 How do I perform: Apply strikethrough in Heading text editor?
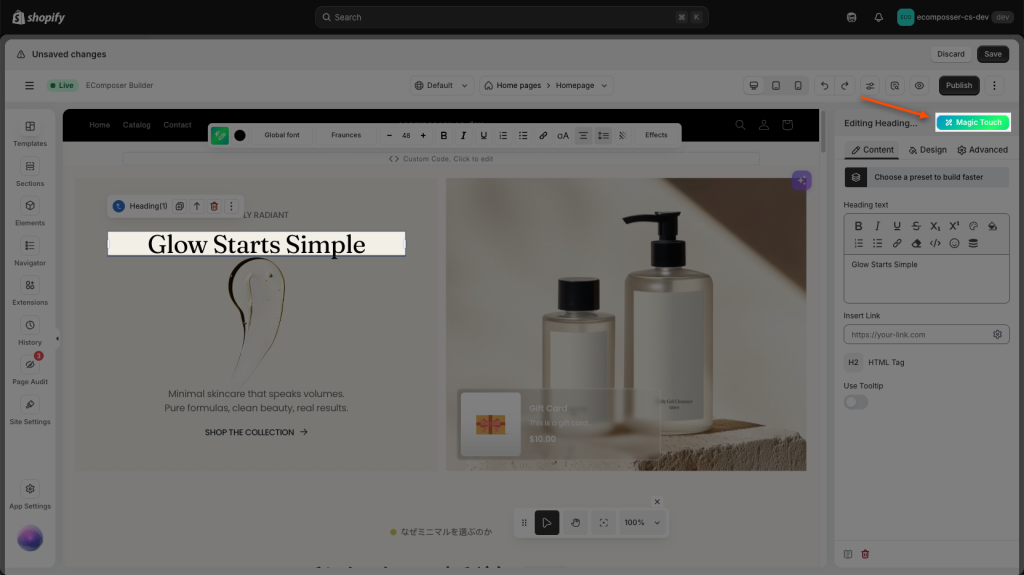pos(916,226)
